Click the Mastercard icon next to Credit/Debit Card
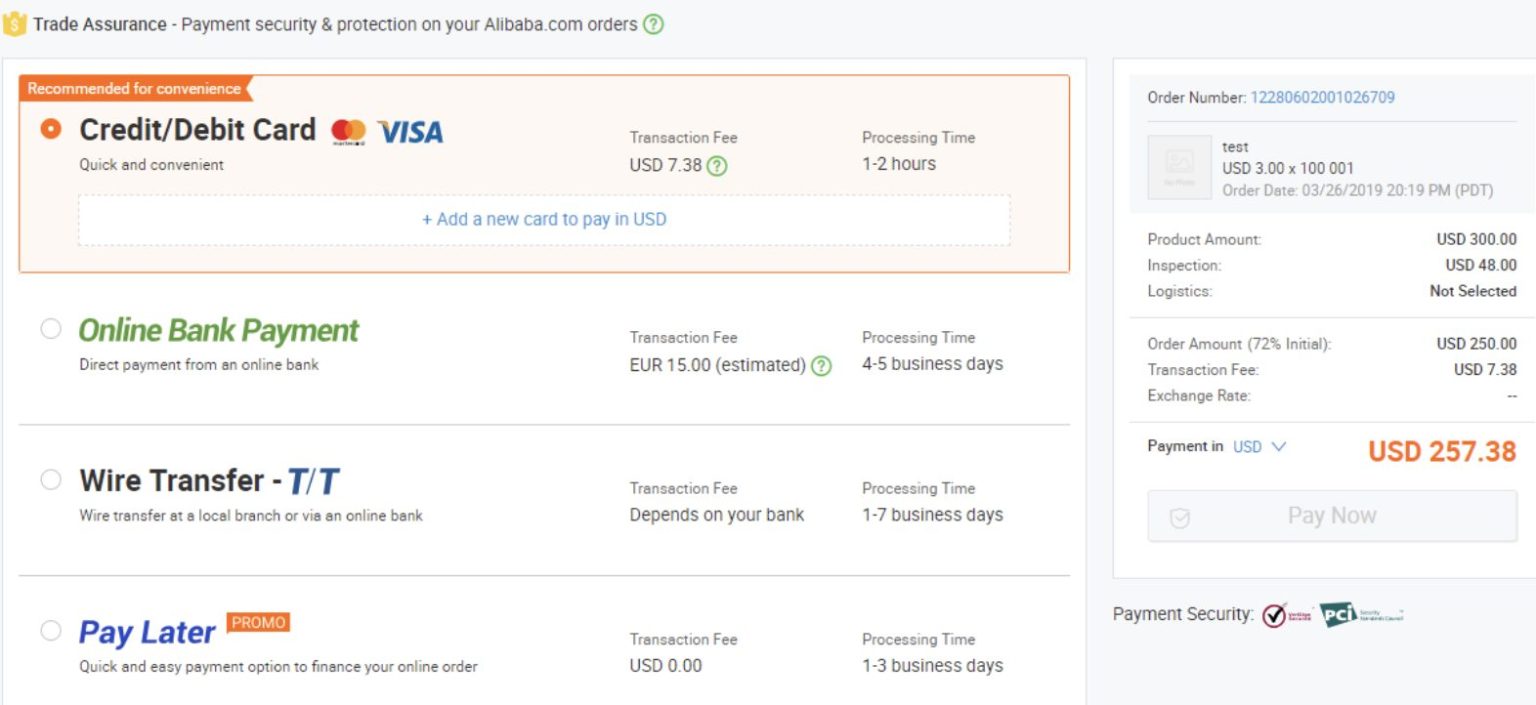The image size is (1536, 705). (347, 129)
